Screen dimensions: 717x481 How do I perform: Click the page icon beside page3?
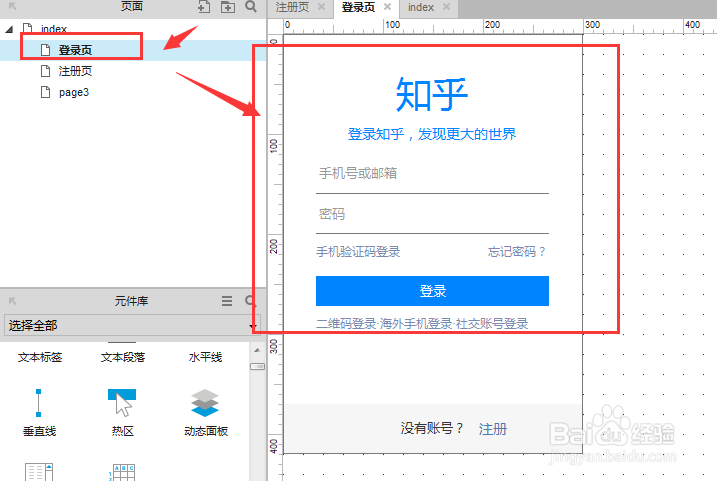click(x=45, y=92)
